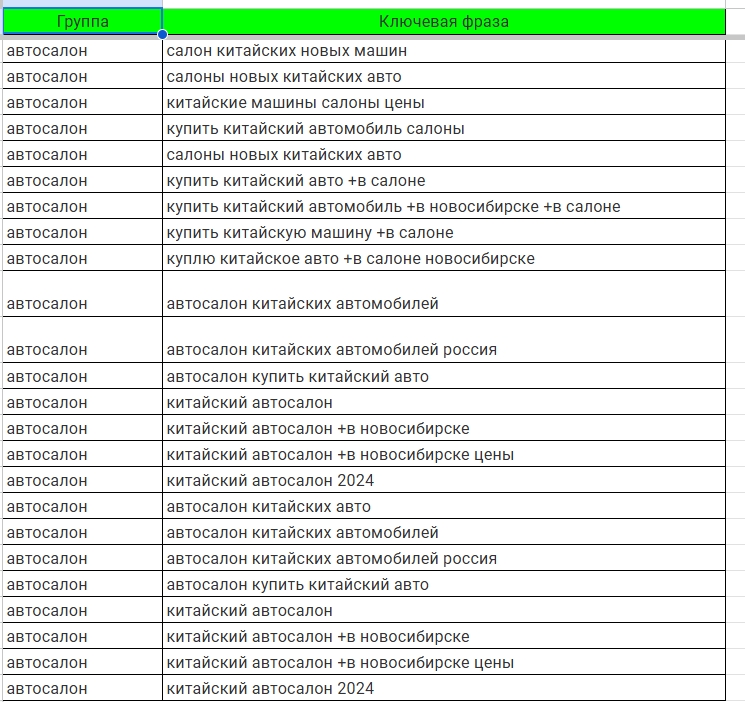Click 'автосалон' beside 'куплю китайское авто +в салоне новосибирске'

[82, 259]
